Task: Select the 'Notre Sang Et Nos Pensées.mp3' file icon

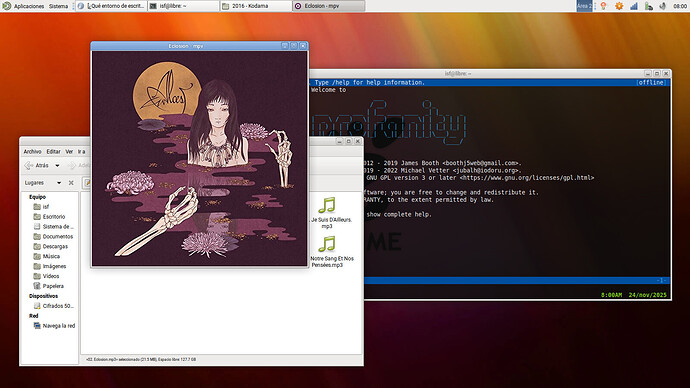Action: 327,244
